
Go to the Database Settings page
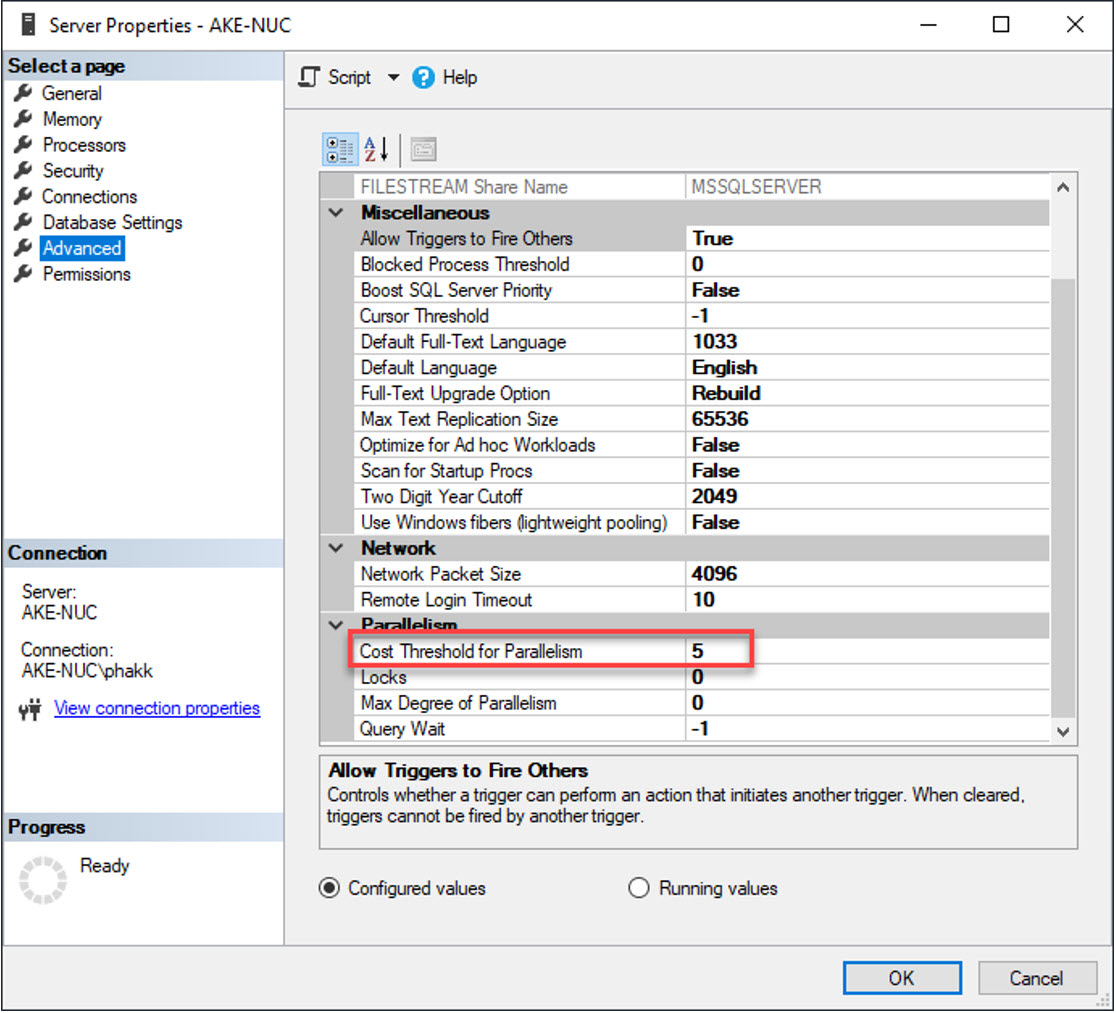click(112, 223)
